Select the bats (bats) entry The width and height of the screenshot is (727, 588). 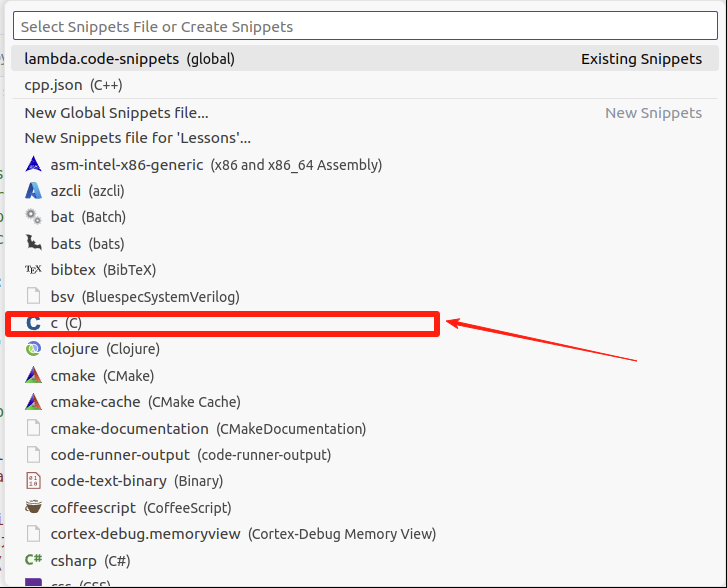click(x=365, y=243)
